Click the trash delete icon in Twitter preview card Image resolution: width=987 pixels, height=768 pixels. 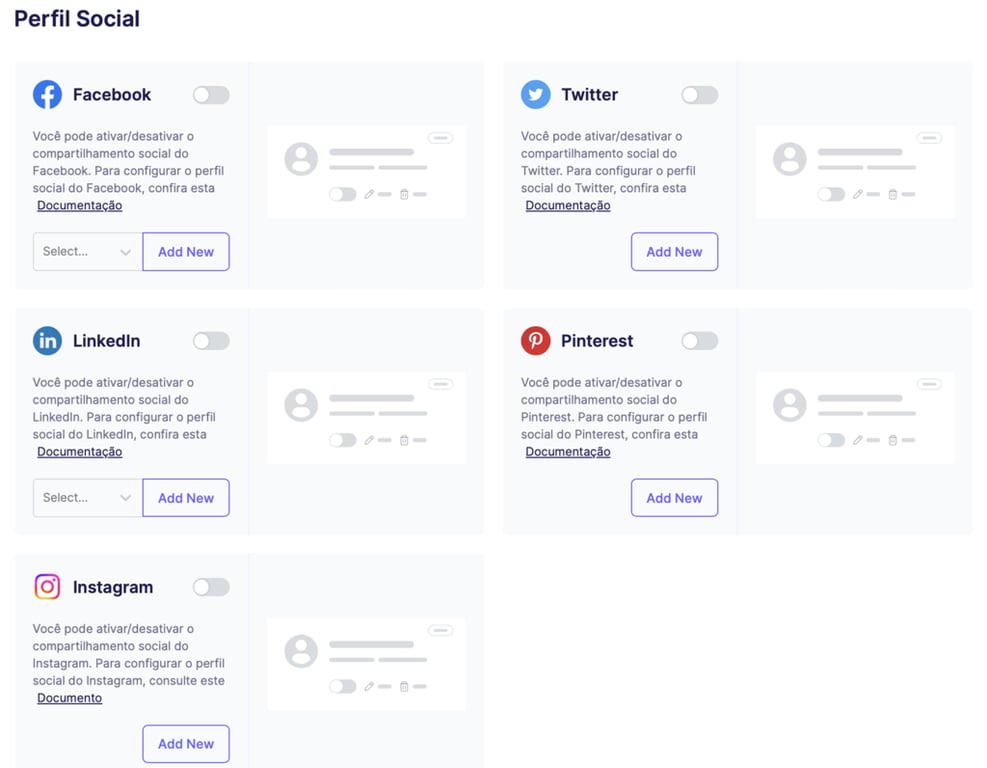coord(895,194)
